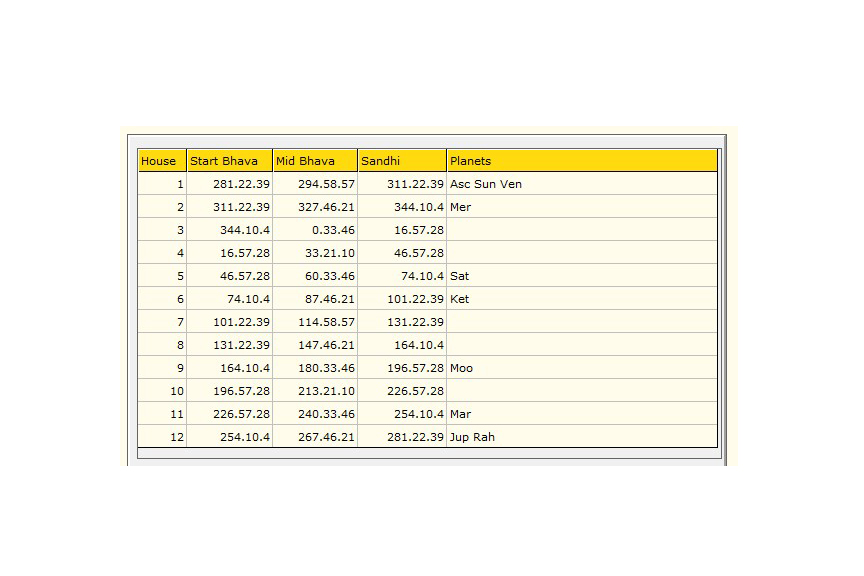The width and height of the screenshot is (864, 576).
Task: Click Mid Bhava value 0.33.46 in House 3
Action: [333, 230]
